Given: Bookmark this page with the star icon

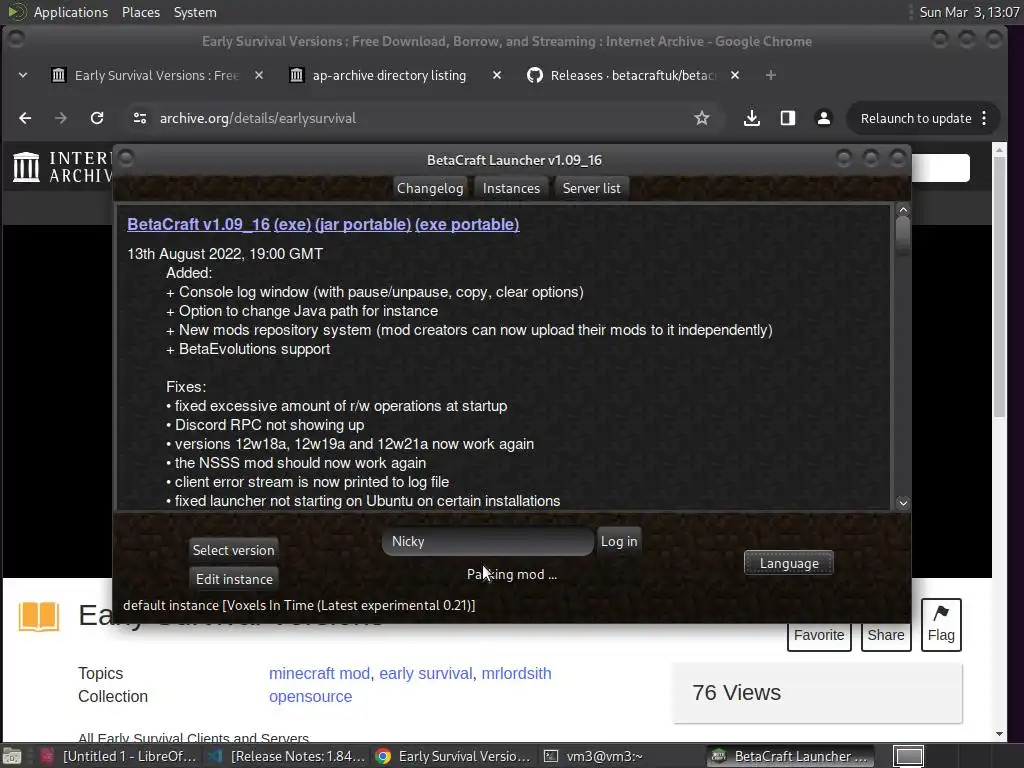Looking at the screenshot, I should [701, 118].
